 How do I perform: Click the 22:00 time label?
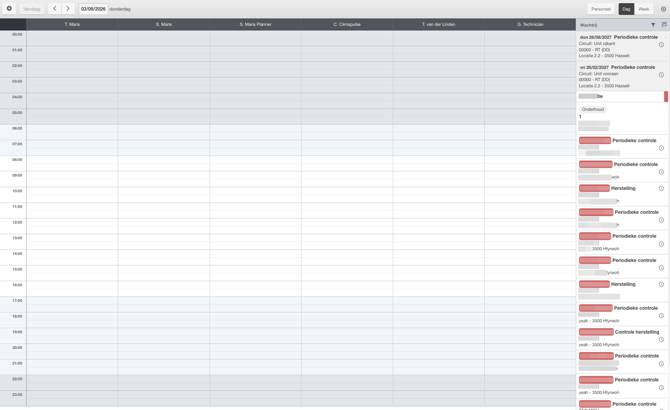pos(17,379)
